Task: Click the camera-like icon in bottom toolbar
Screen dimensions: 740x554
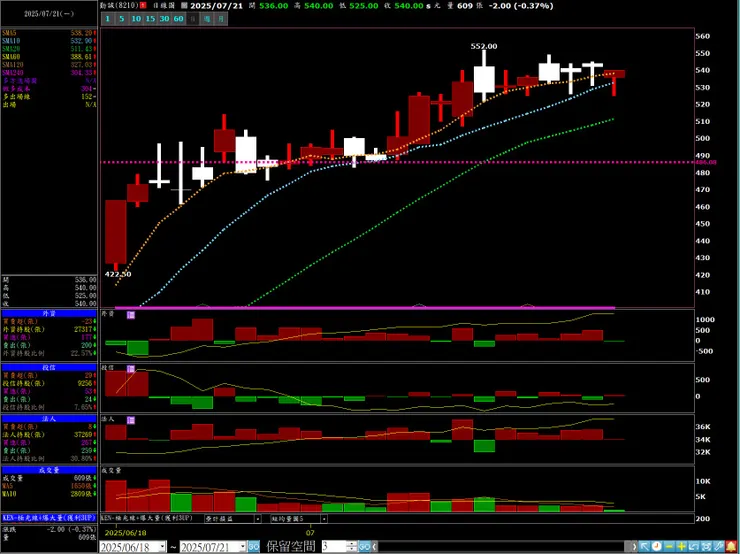Action: point(706,547)
